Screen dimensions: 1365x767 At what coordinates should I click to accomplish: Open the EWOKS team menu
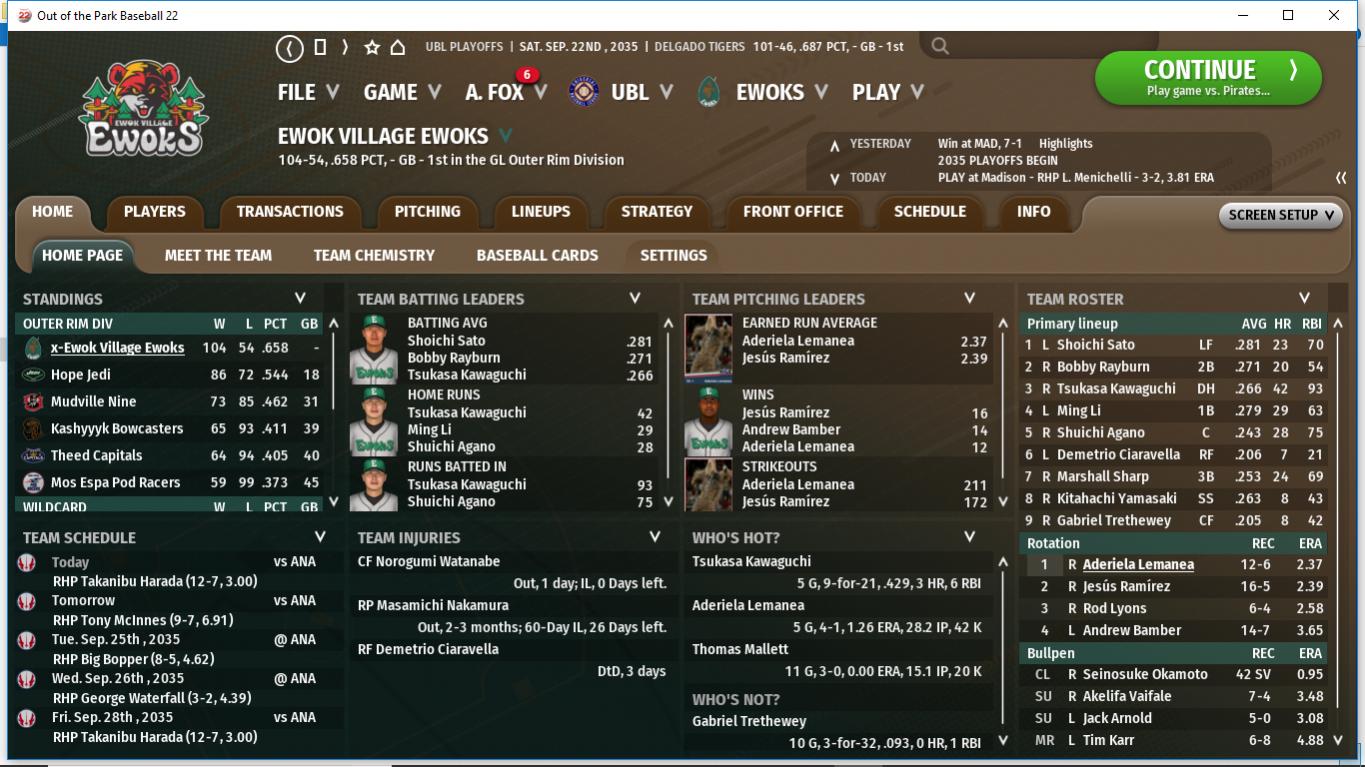[782, 92]
